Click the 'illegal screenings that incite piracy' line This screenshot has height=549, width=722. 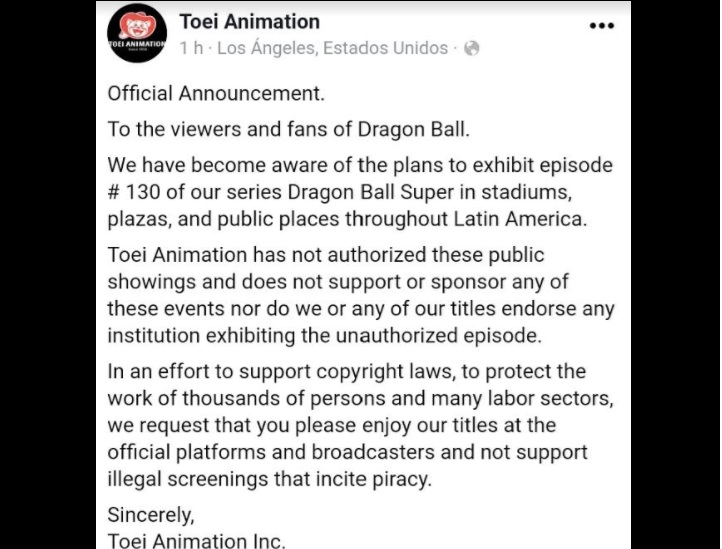click(270, 479)
